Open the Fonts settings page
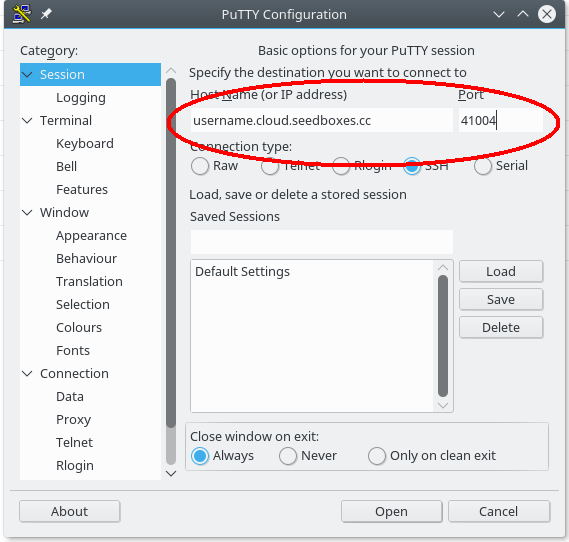Screen dimensions: 569x542 73,350
